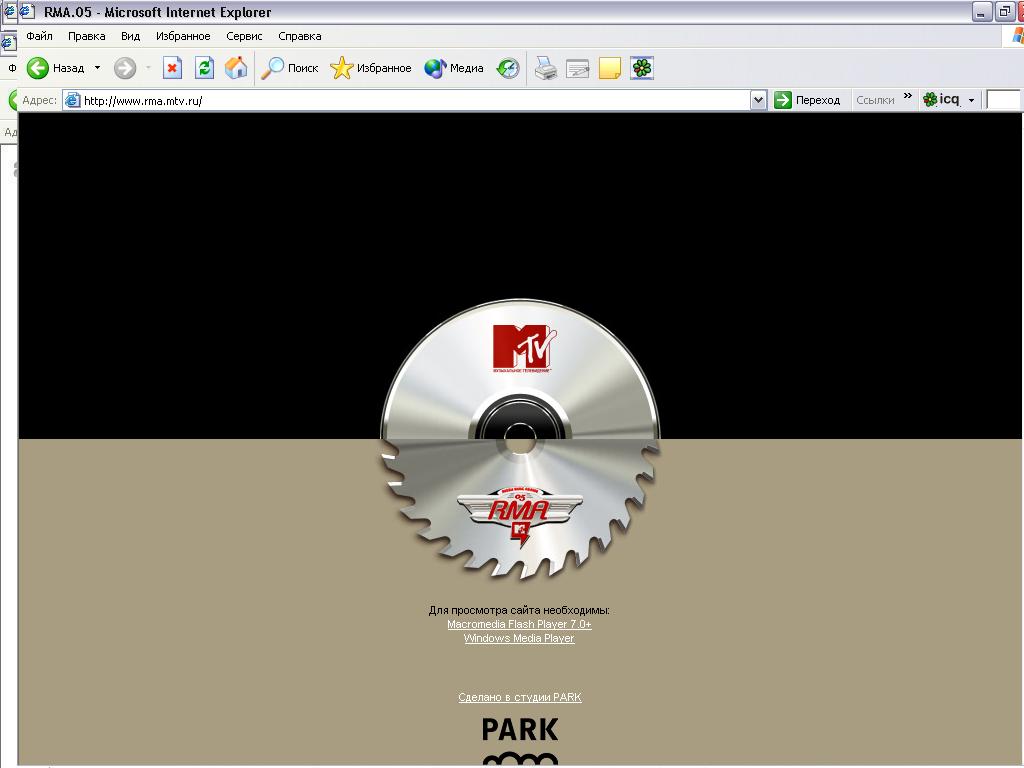Click the RMA 05 emblem on saw blade
The image size is (1024, 768).
click(520, 517)
